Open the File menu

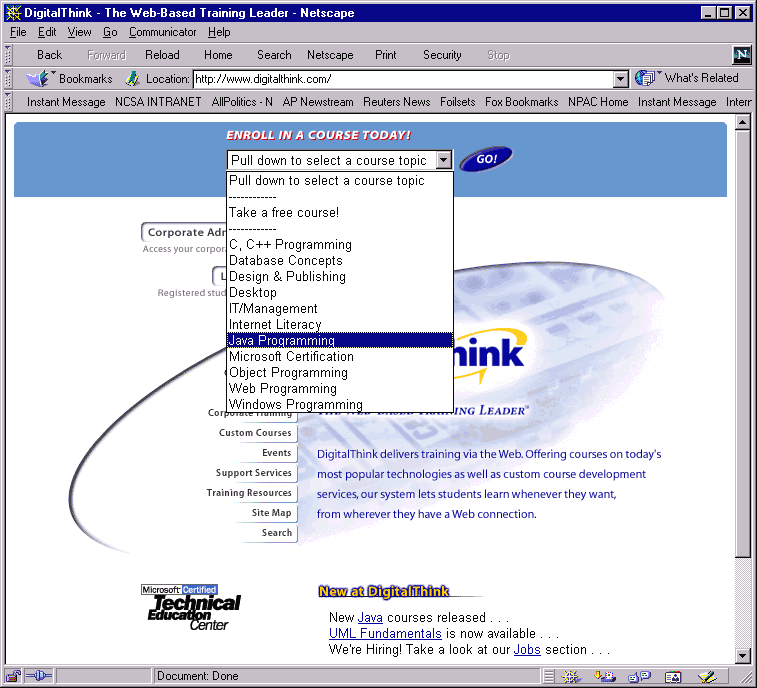coord(18,32)
